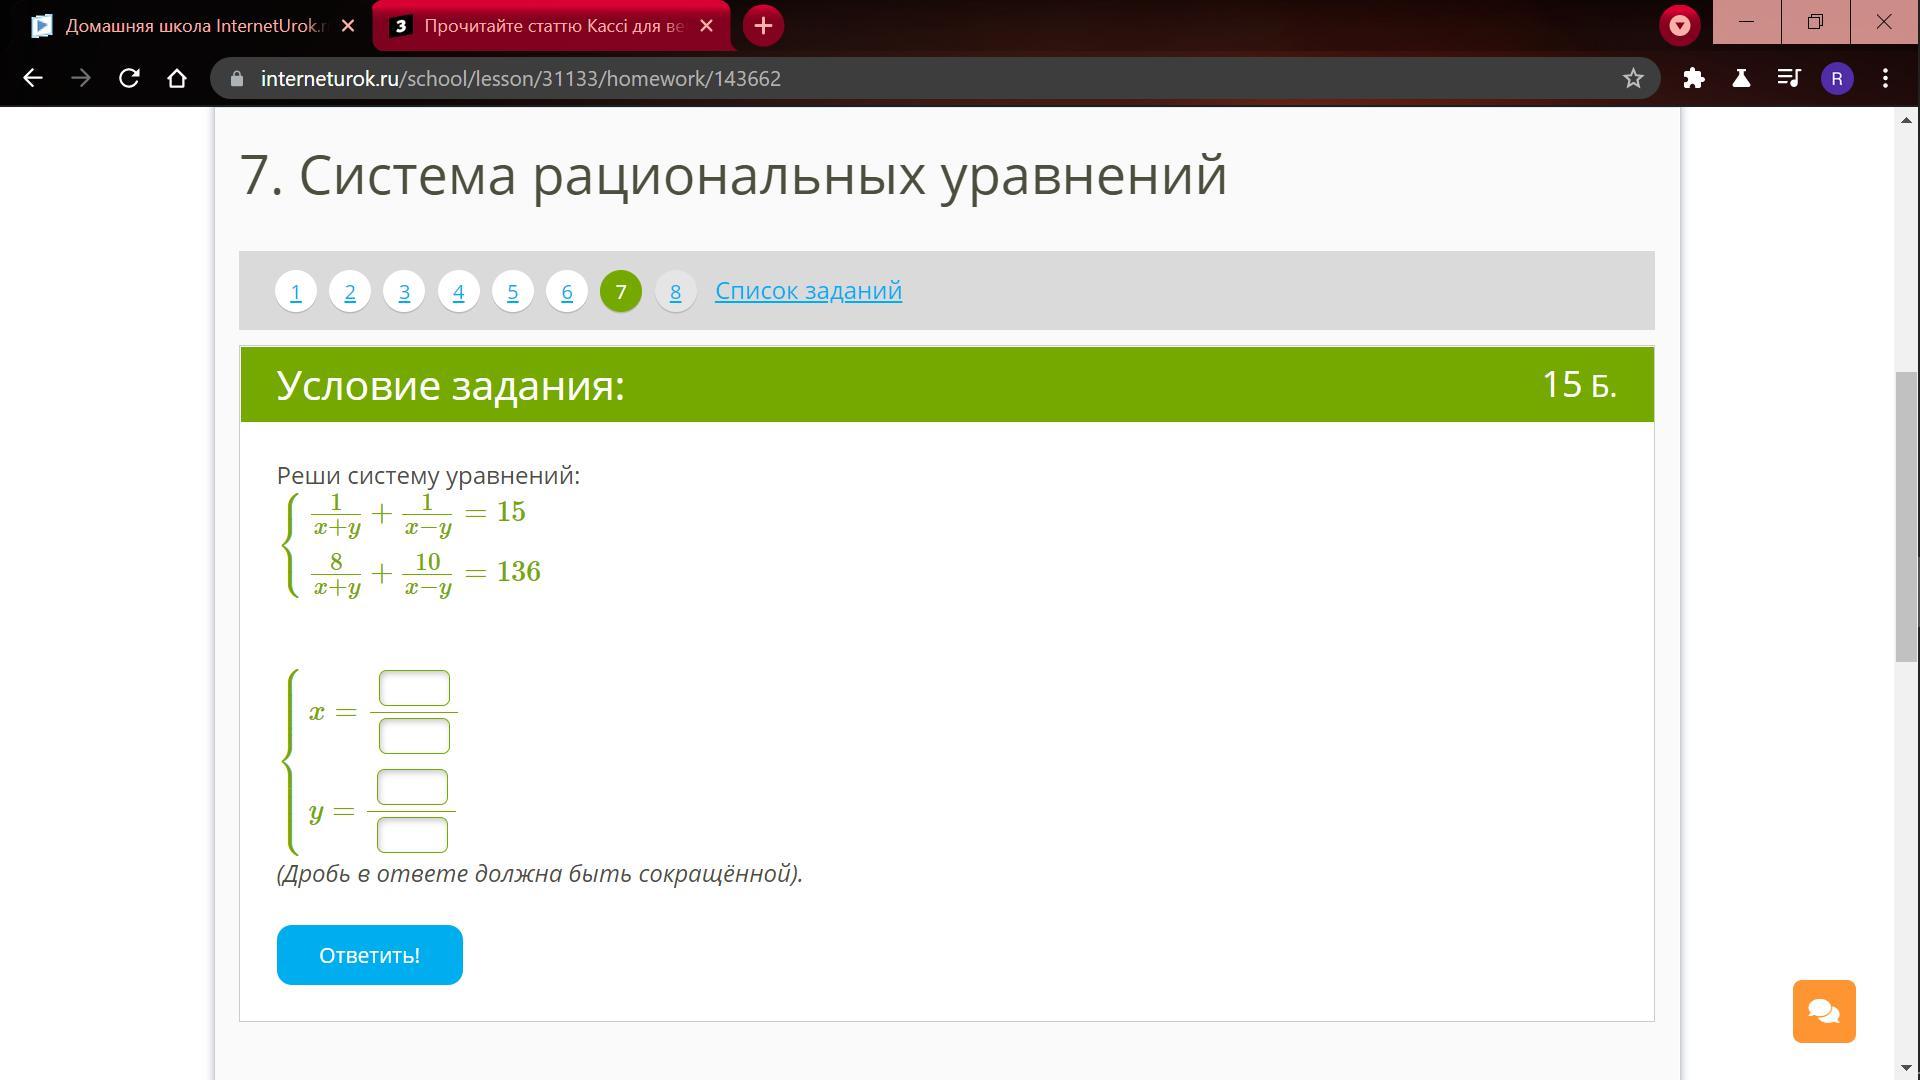This screenshot has height=1080, width=1920.
Task: Open the extensions puzzle icon
Action: (1693, 78)
